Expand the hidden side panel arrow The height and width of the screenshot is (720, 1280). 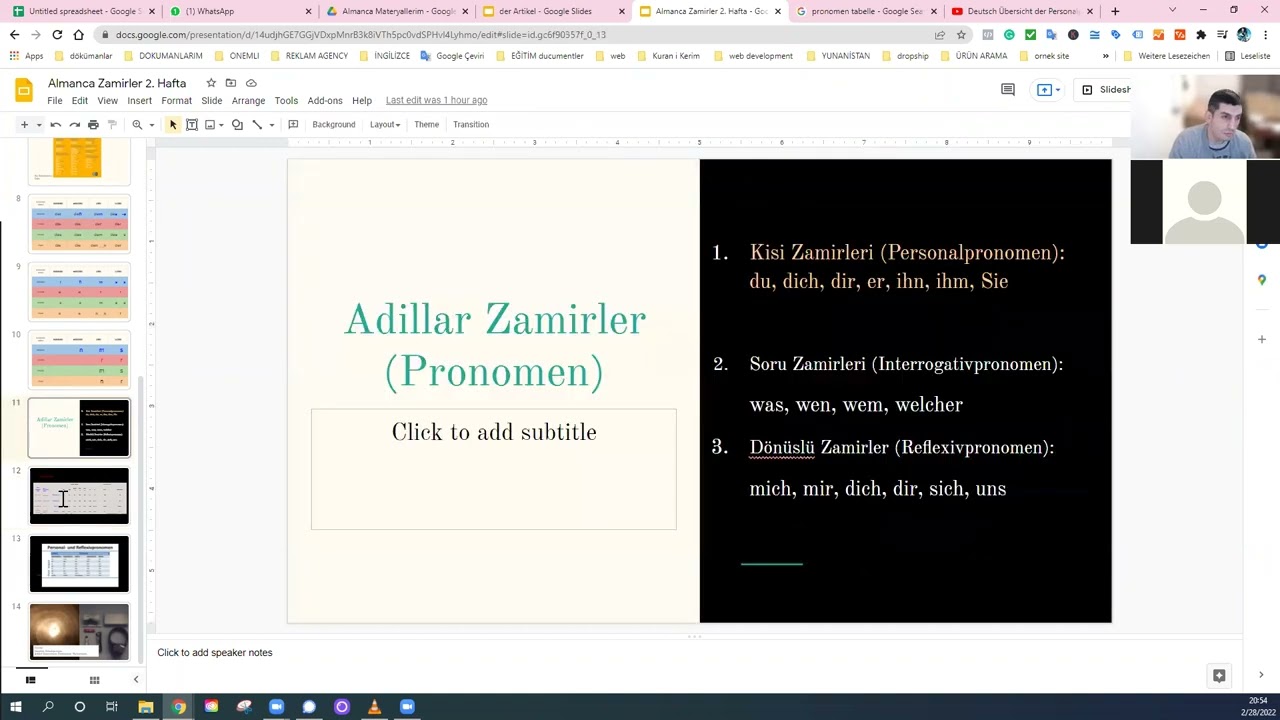click(1261, 675)
